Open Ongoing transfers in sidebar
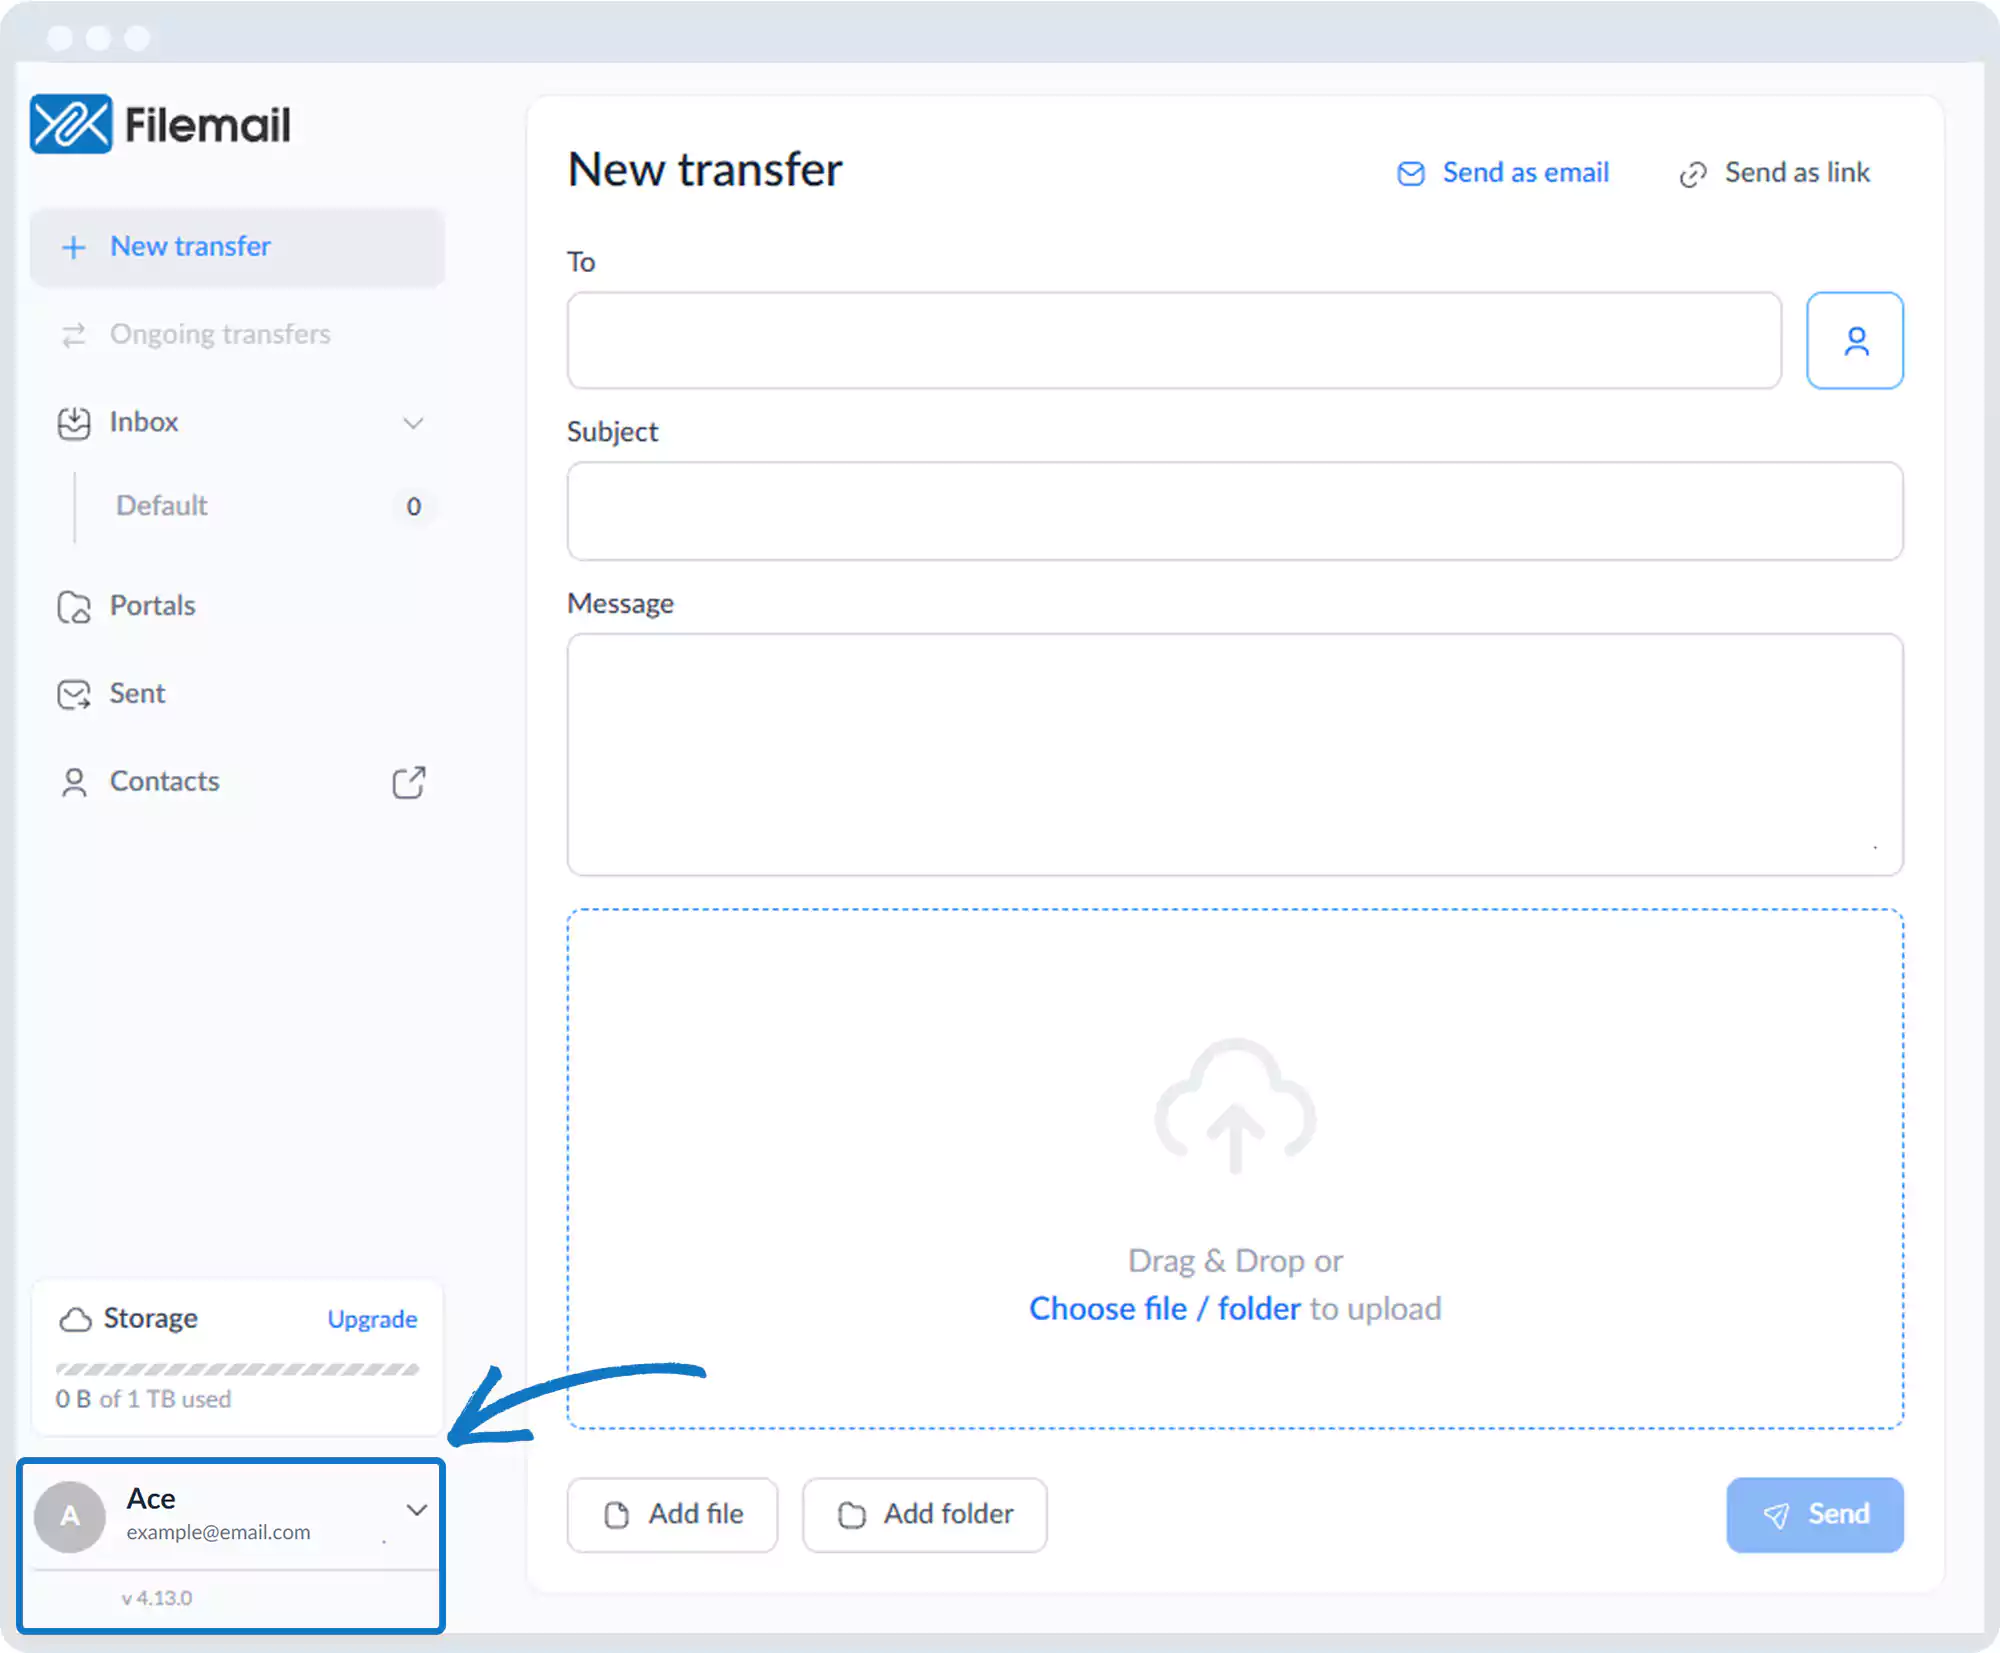The width and height of the screenshot is (2000, 1653). 219,334
